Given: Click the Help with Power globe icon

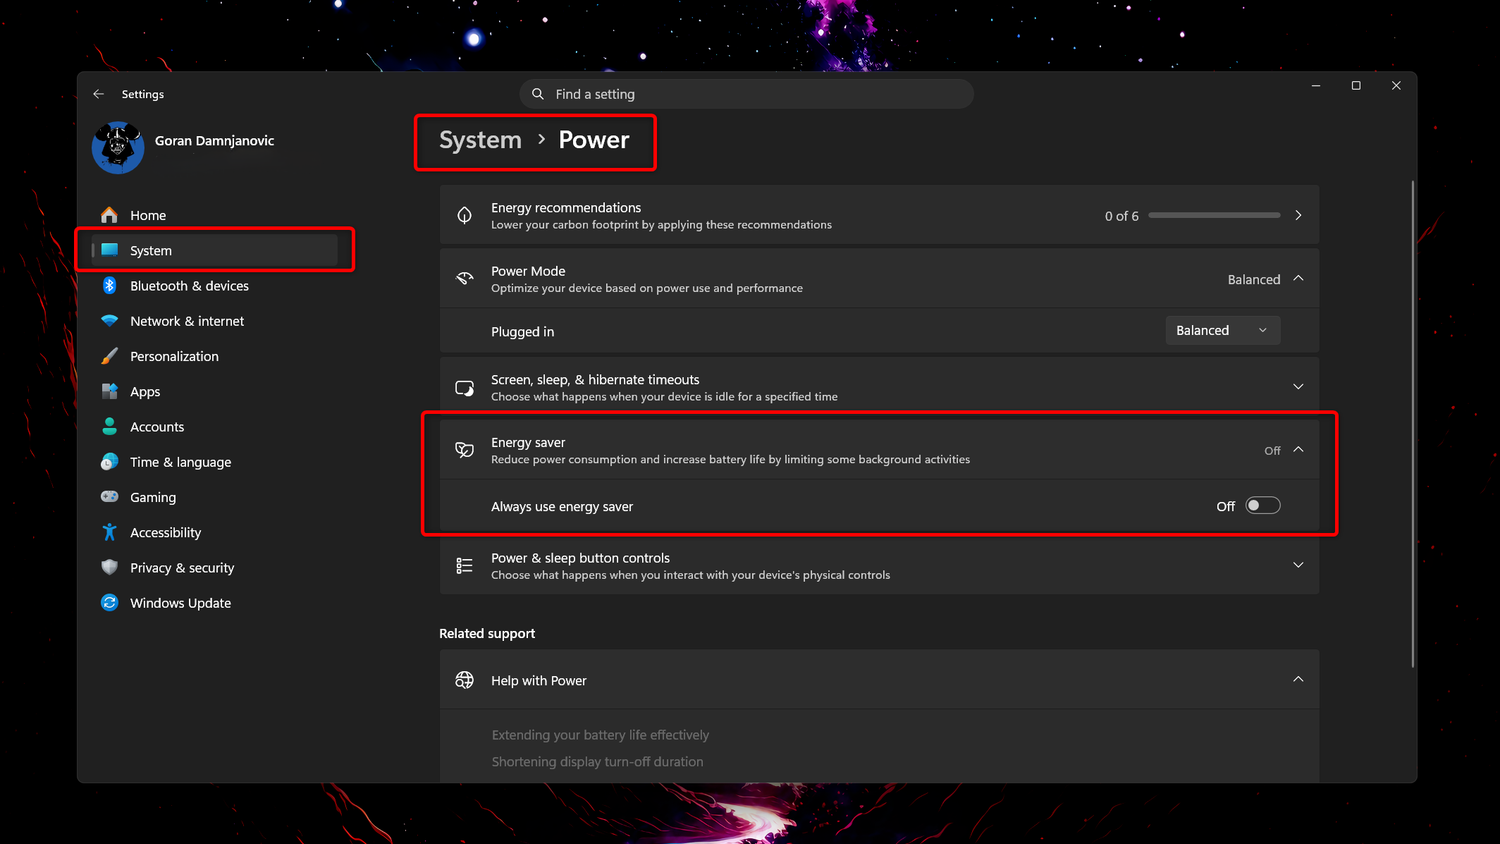Looking at the screenshot, I should [465, 680].
